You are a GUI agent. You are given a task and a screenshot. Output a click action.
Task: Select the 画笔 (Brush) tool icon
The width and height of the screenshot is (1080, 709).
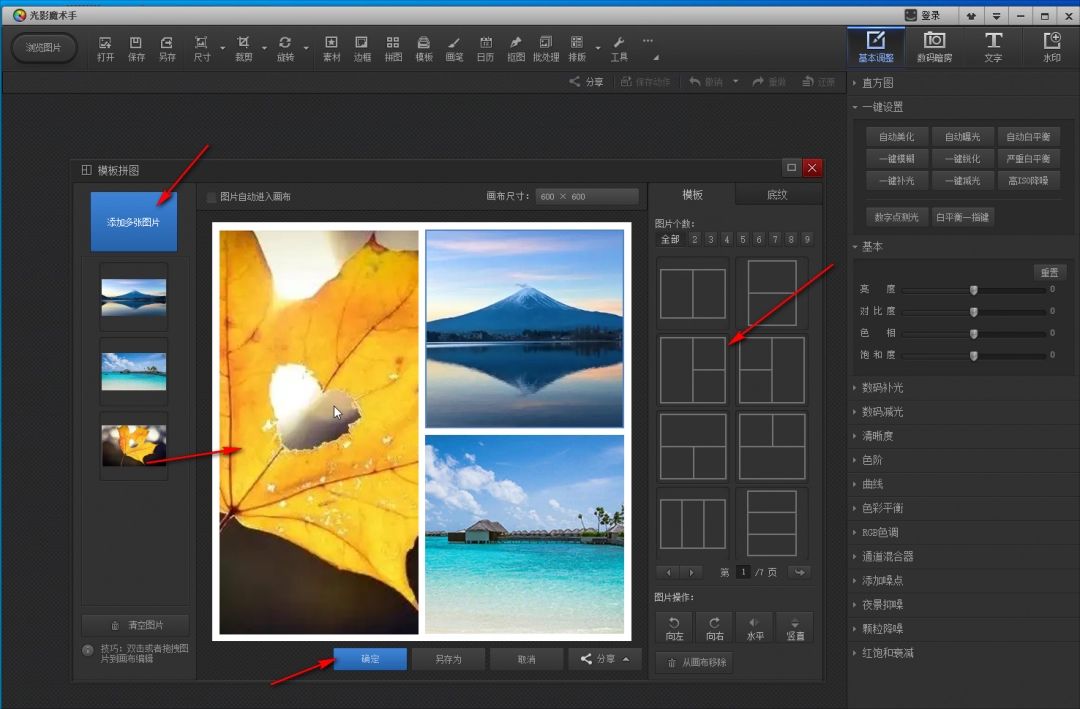pos(454,47)
